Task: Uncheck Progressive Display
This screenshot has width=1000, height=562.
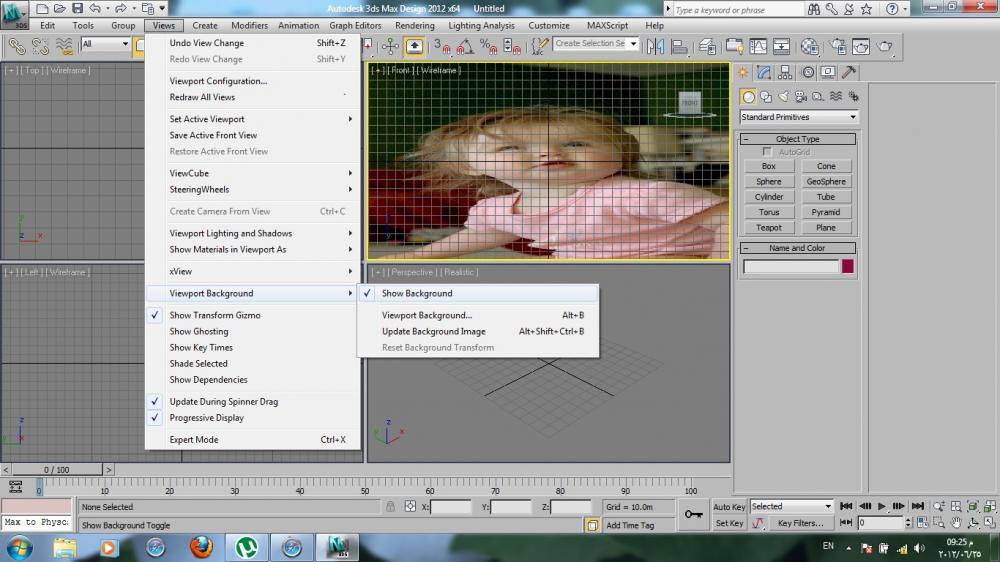Action: tap(206, 418)
